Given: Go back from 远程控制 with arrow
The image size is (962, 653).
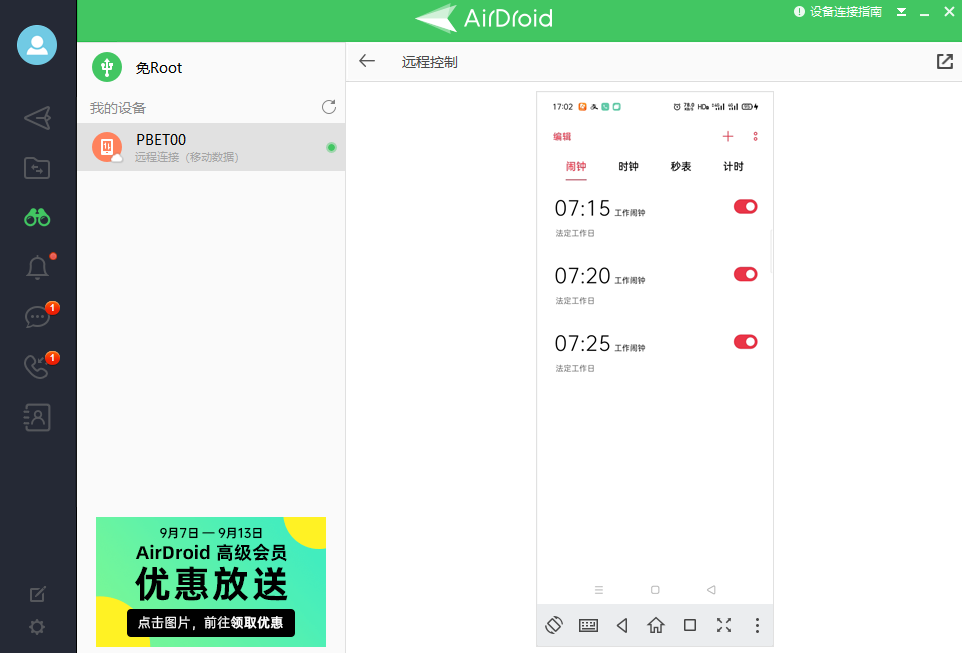Looking at the screenshot, I should click(x=367, y=61).
